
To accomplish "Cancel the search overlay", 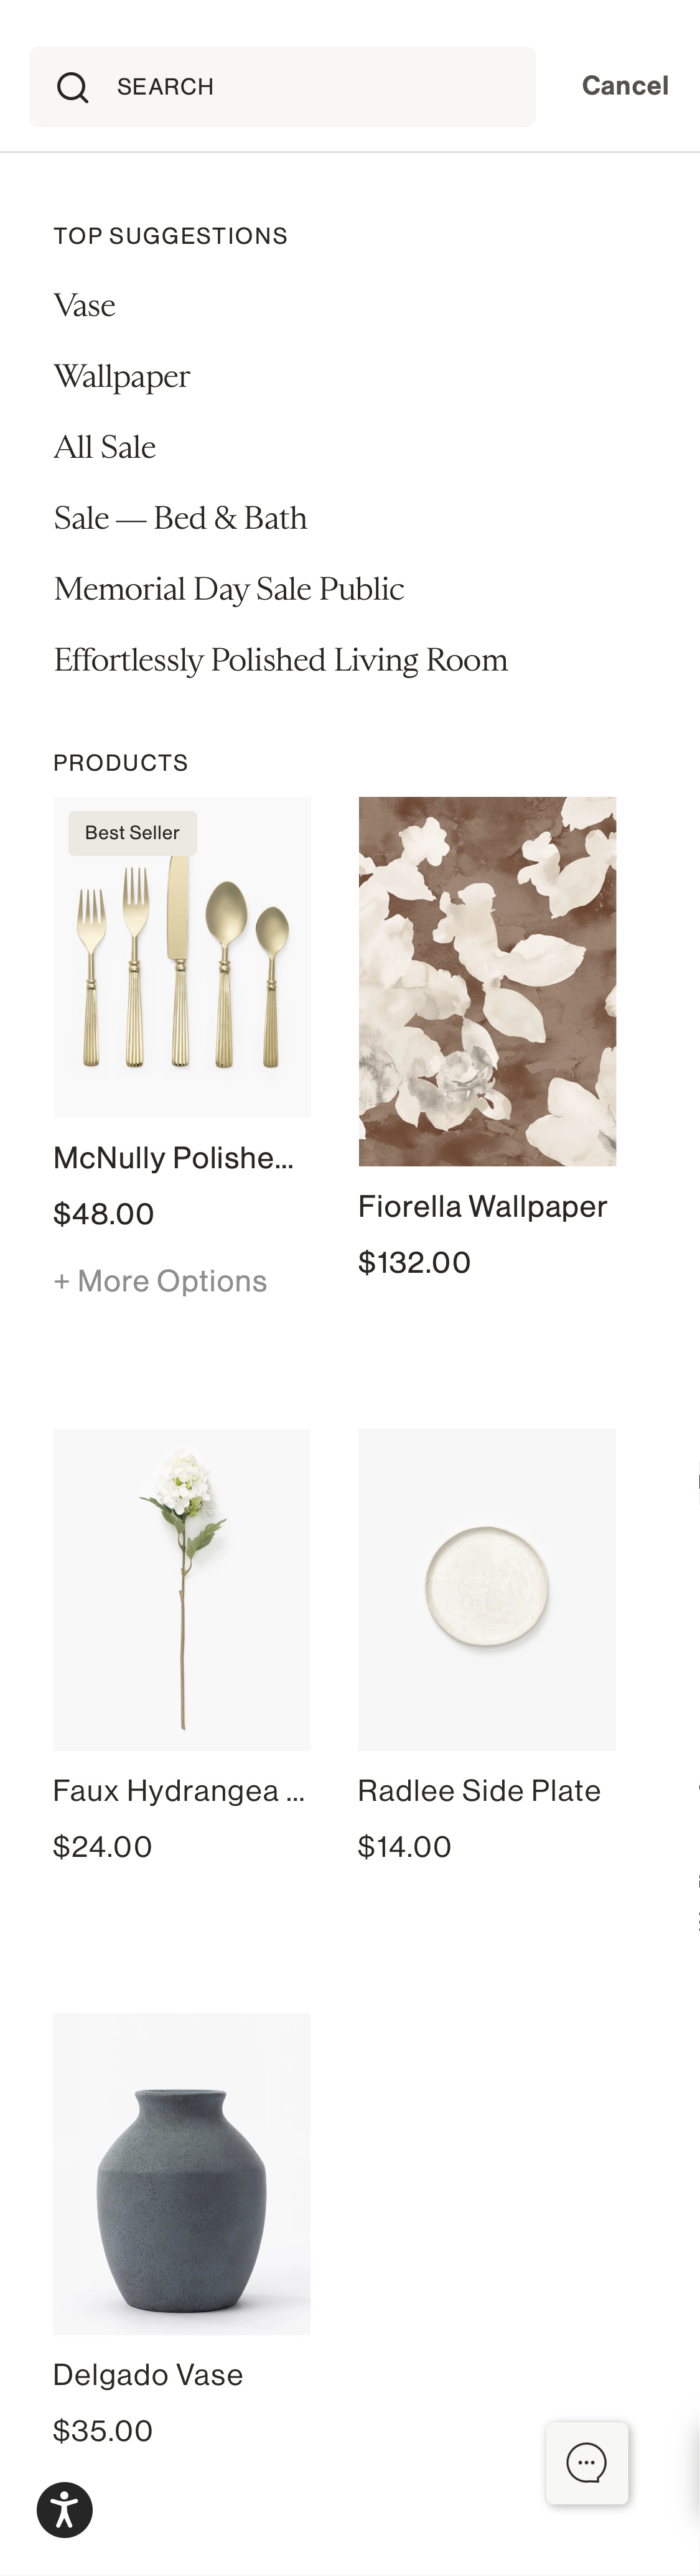I will point(625,86).
